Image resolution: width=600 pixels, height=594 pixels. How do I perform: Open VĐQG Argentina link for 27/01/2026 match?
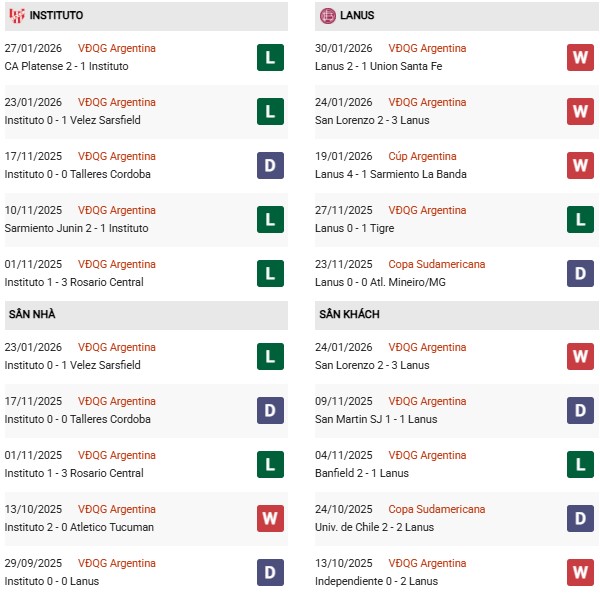click(x=116, y=48)
